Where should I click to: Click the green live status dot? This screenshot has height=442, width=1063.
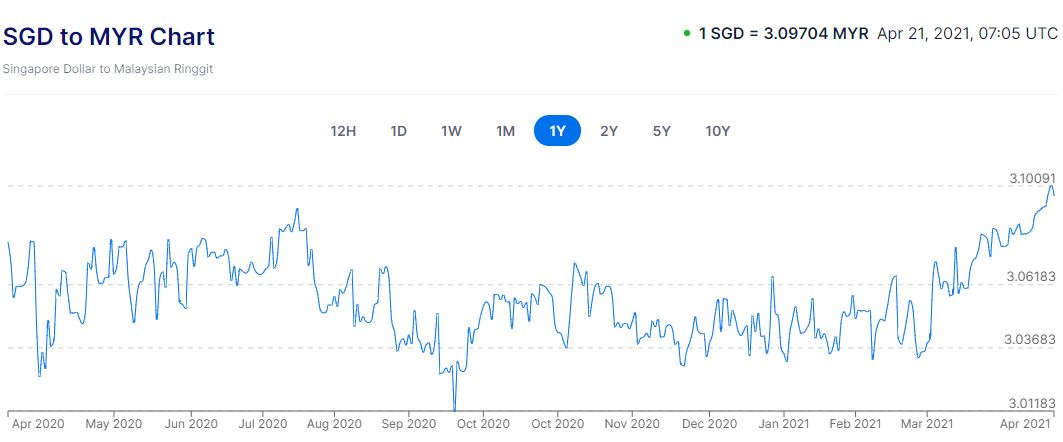pyautogui.click(x=687, y=33)
